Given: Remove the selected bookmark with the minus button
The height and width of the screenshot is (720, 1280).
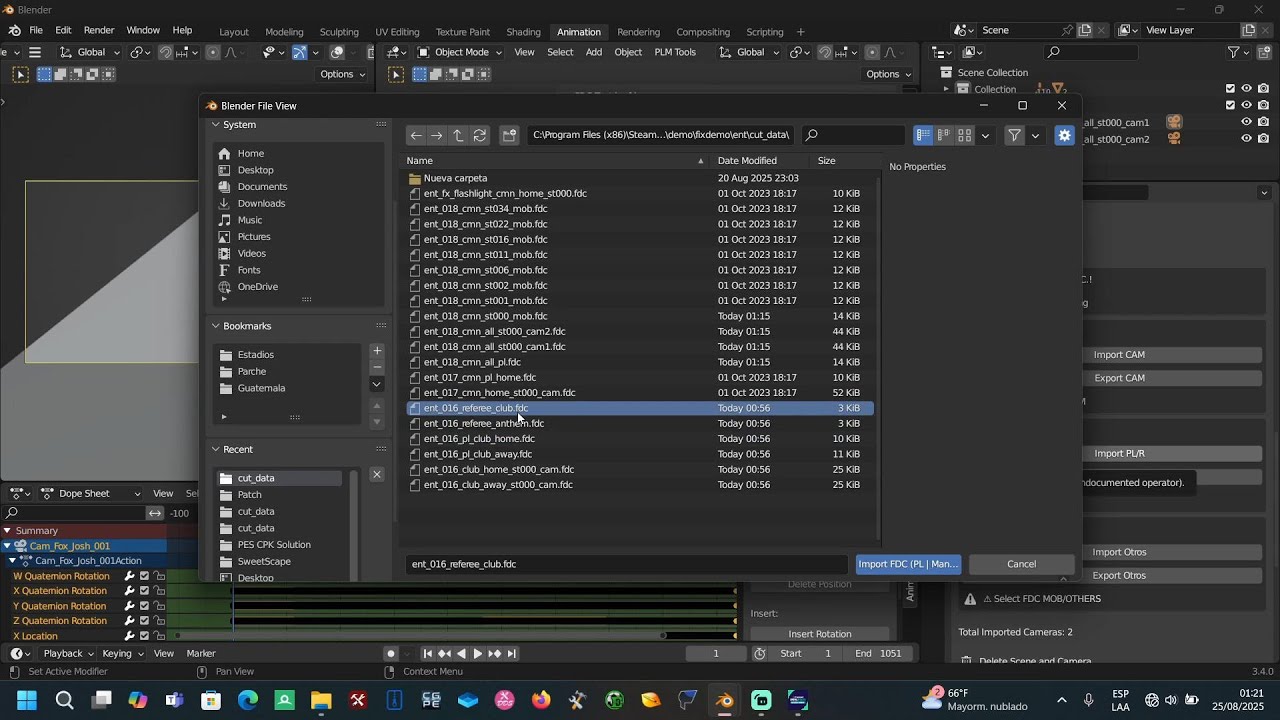Looking at the screenshot, I should pos(377,367).
